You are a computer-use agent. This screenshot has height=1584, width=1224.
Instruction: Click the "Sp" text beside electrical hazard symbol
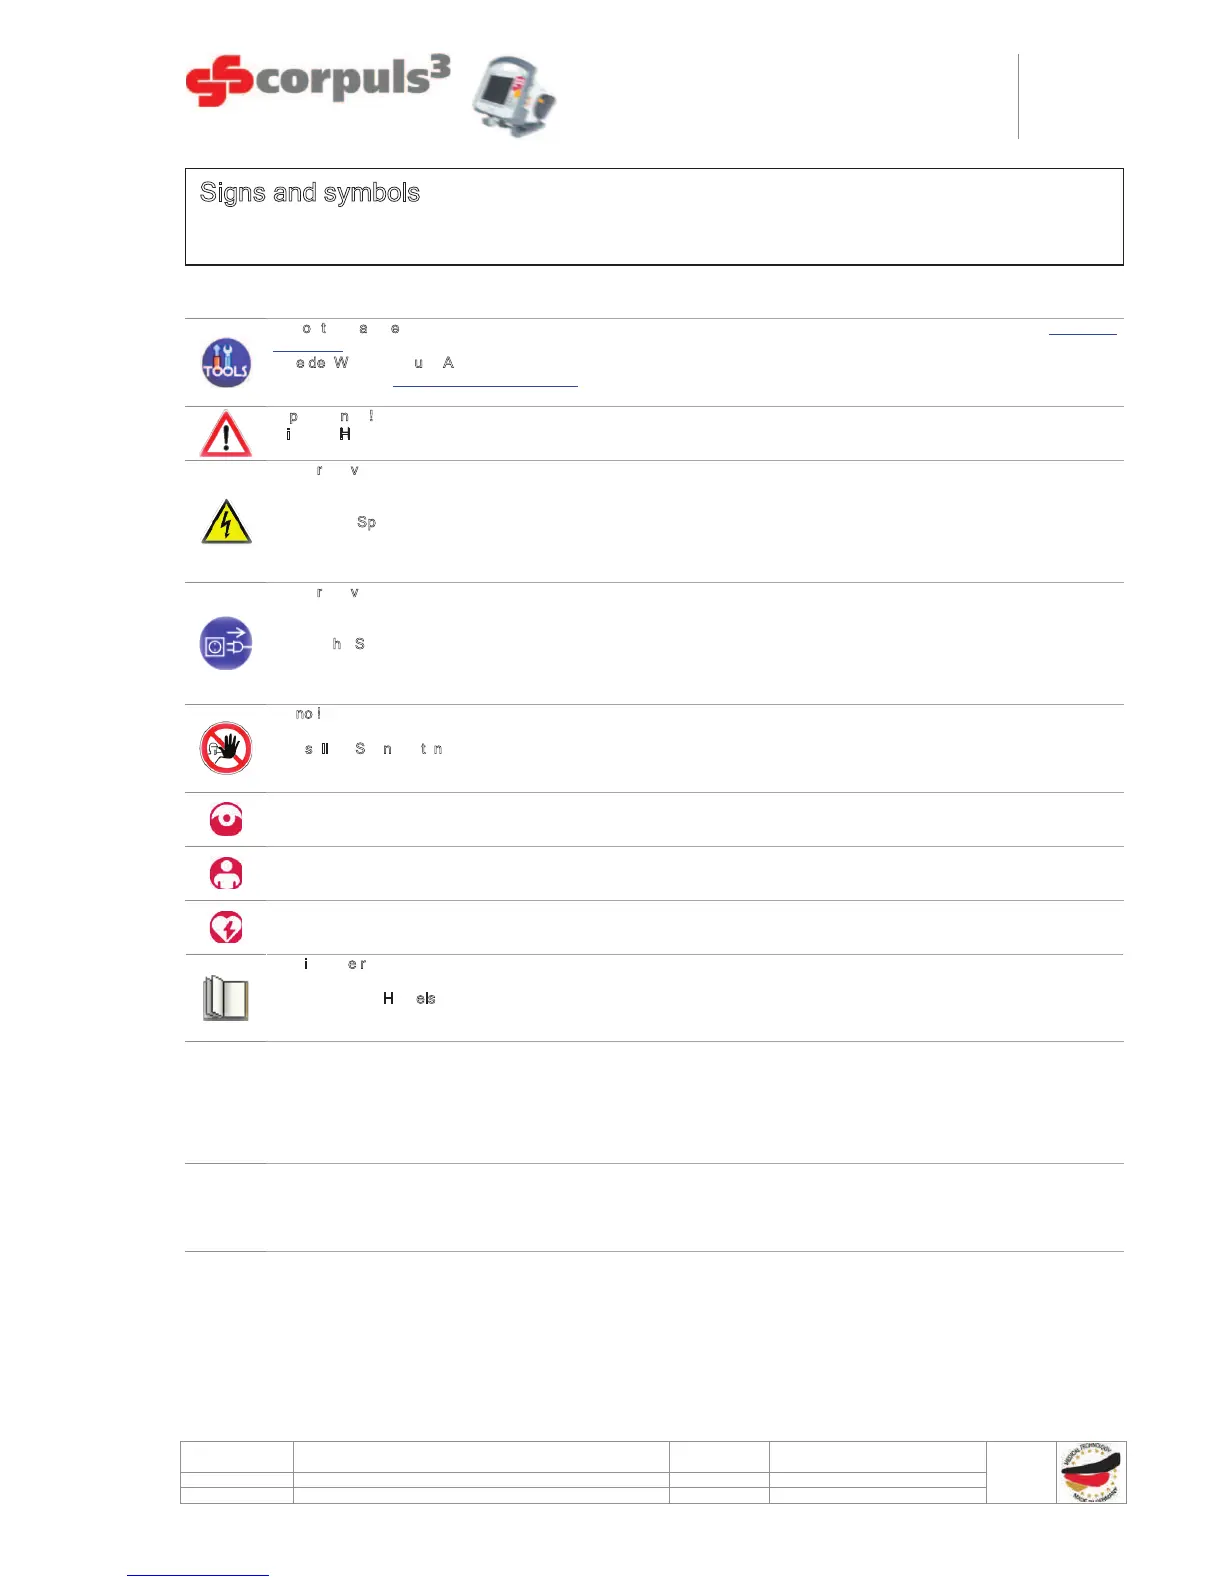[x=366, y=522]
